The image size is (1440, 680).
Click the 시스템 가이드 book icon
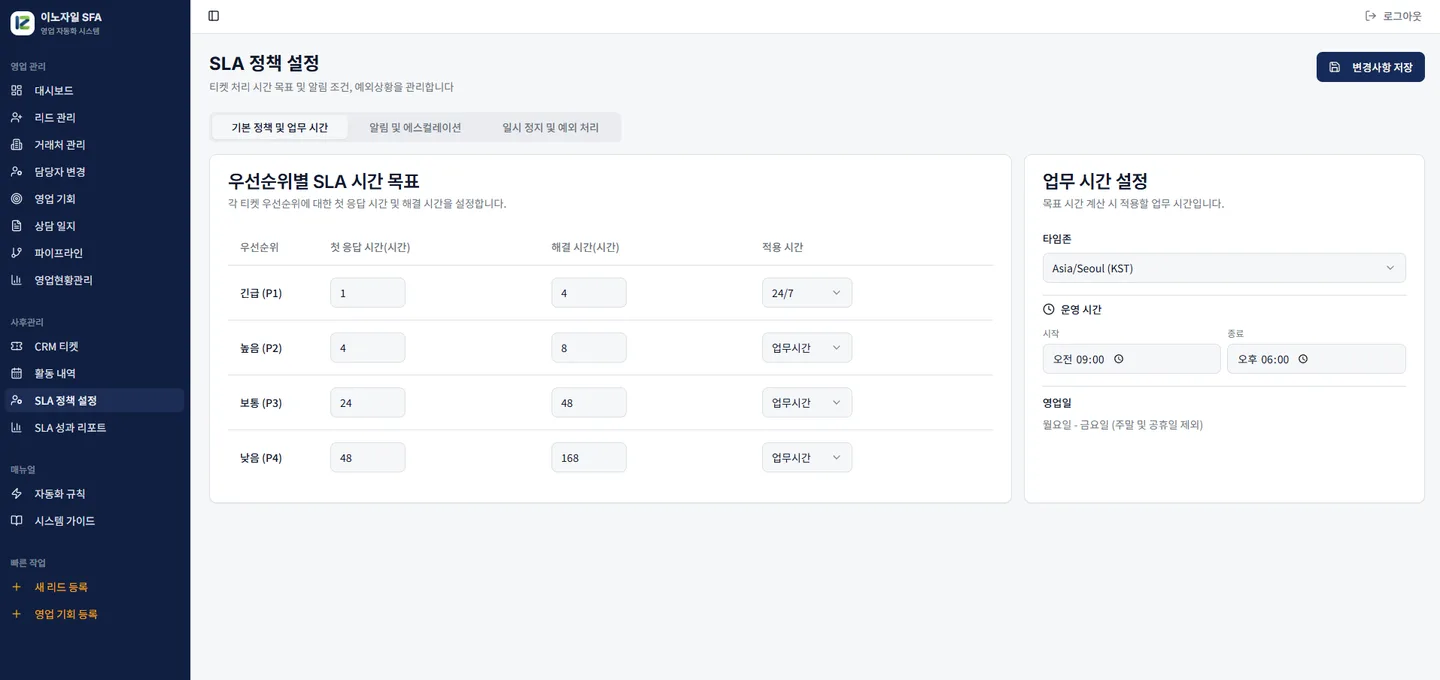click(16, 521)
